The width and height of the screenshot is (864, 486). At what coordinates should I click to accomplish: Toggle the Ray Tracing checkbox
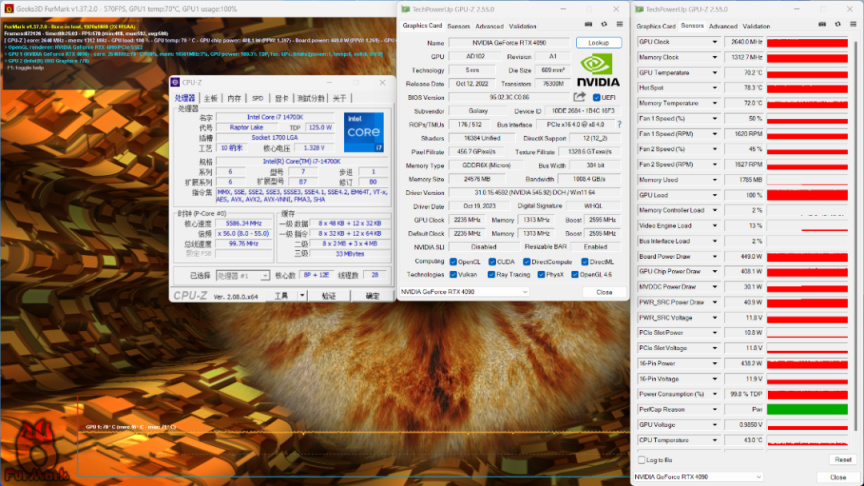(491, 274)
